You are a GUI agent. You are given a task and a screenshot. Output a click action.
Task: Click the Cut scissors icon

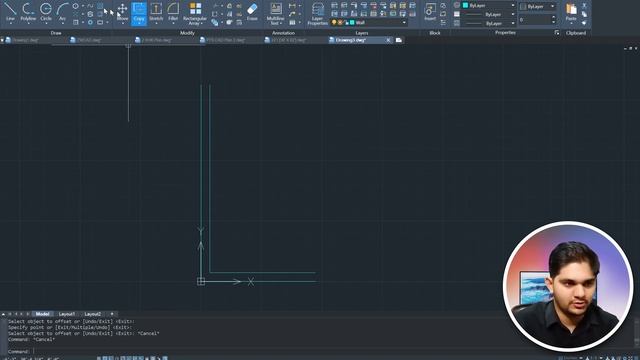pos(584,5)
